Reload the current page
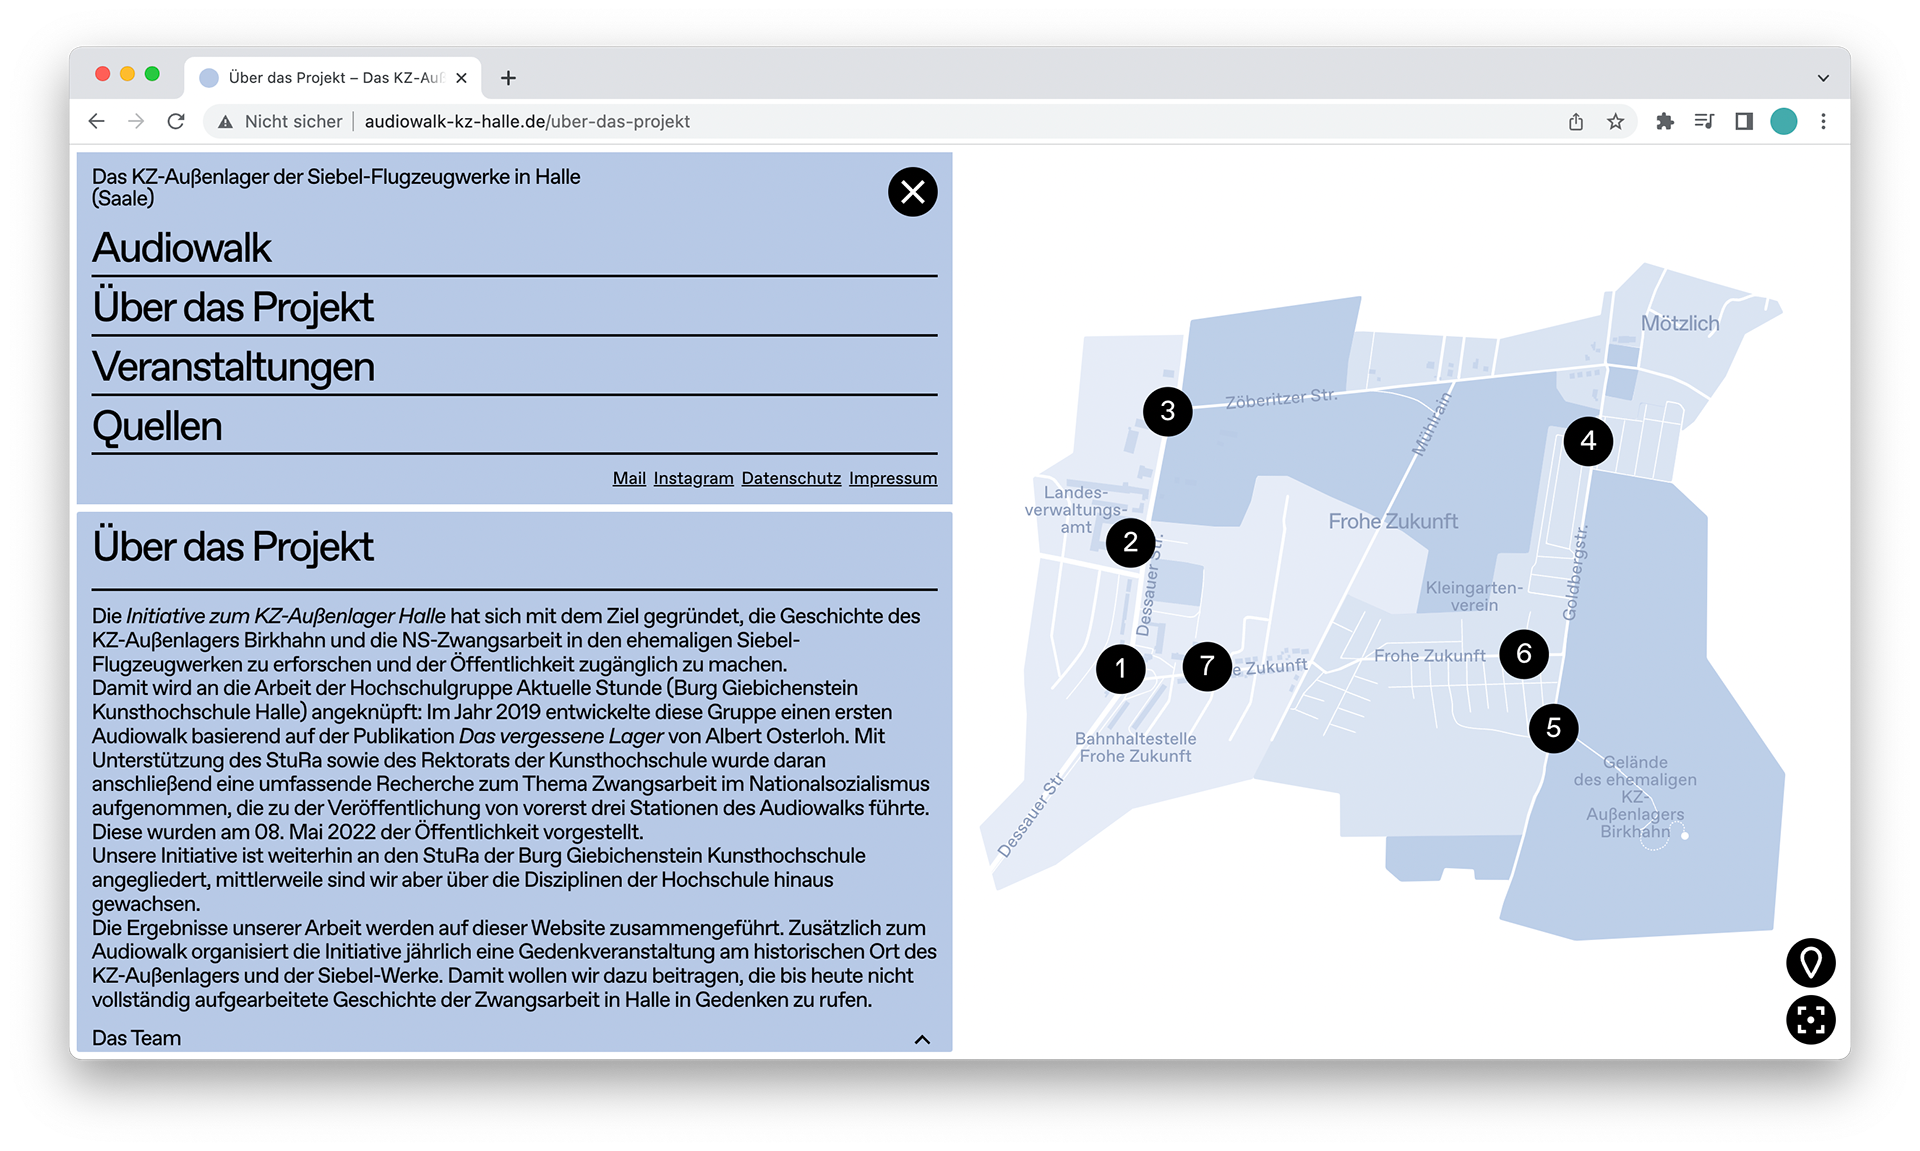This screenshot has width=1920, height=1151. pyautogui.click(x=176, y=121)
